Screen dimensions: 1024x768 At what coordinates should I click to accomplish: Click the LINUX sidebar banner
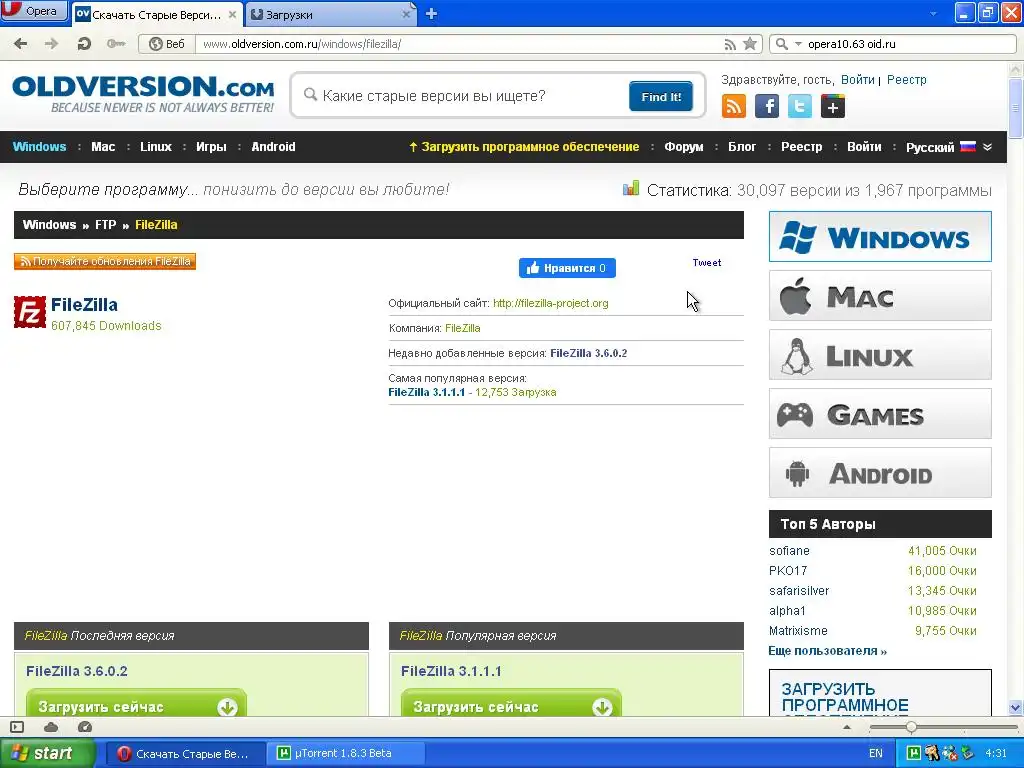tap(880, 355)
